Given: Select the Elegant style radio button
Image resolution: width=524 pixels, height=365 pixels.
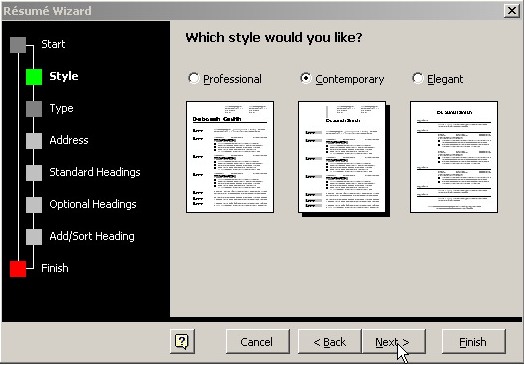Looking at the screenshot, I should click(x=418, y=79).
